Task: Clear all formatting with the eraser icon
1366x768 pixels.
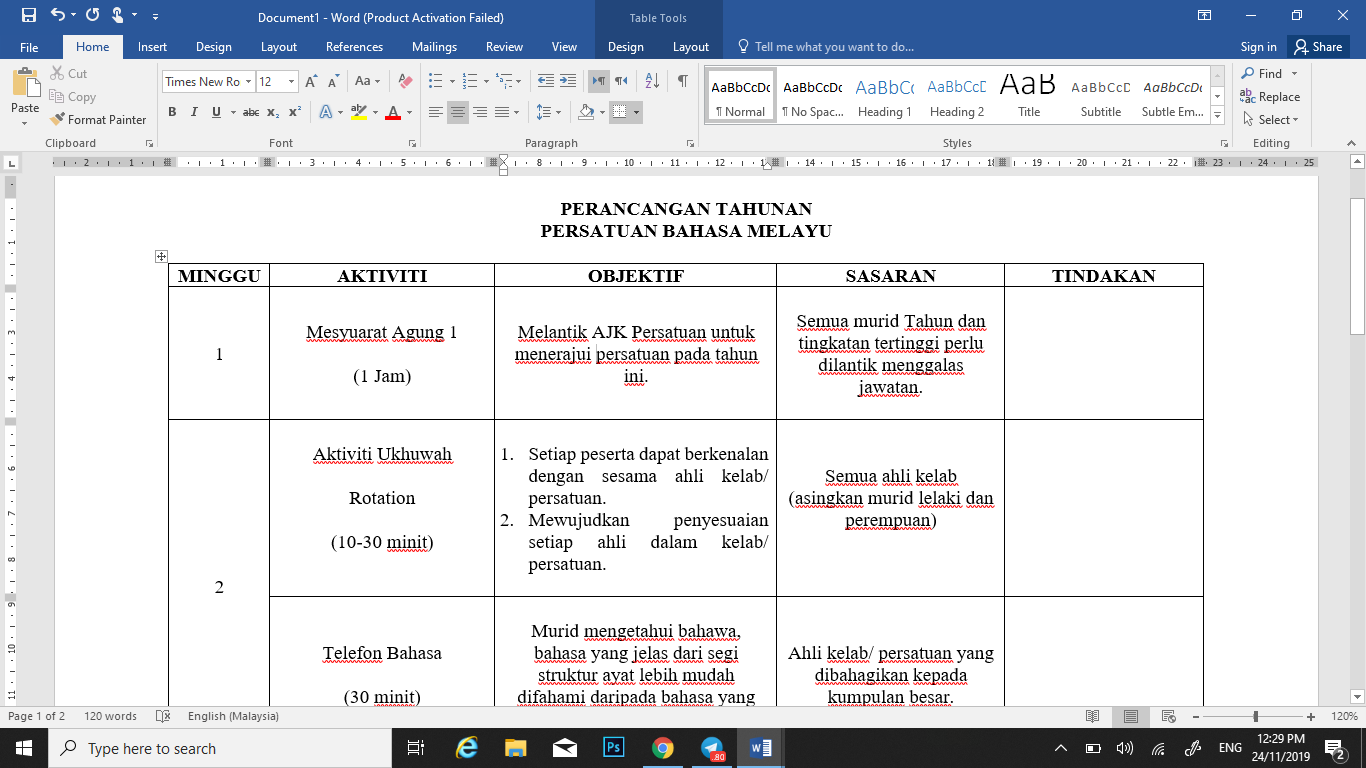Action: [x=405, y=82]
